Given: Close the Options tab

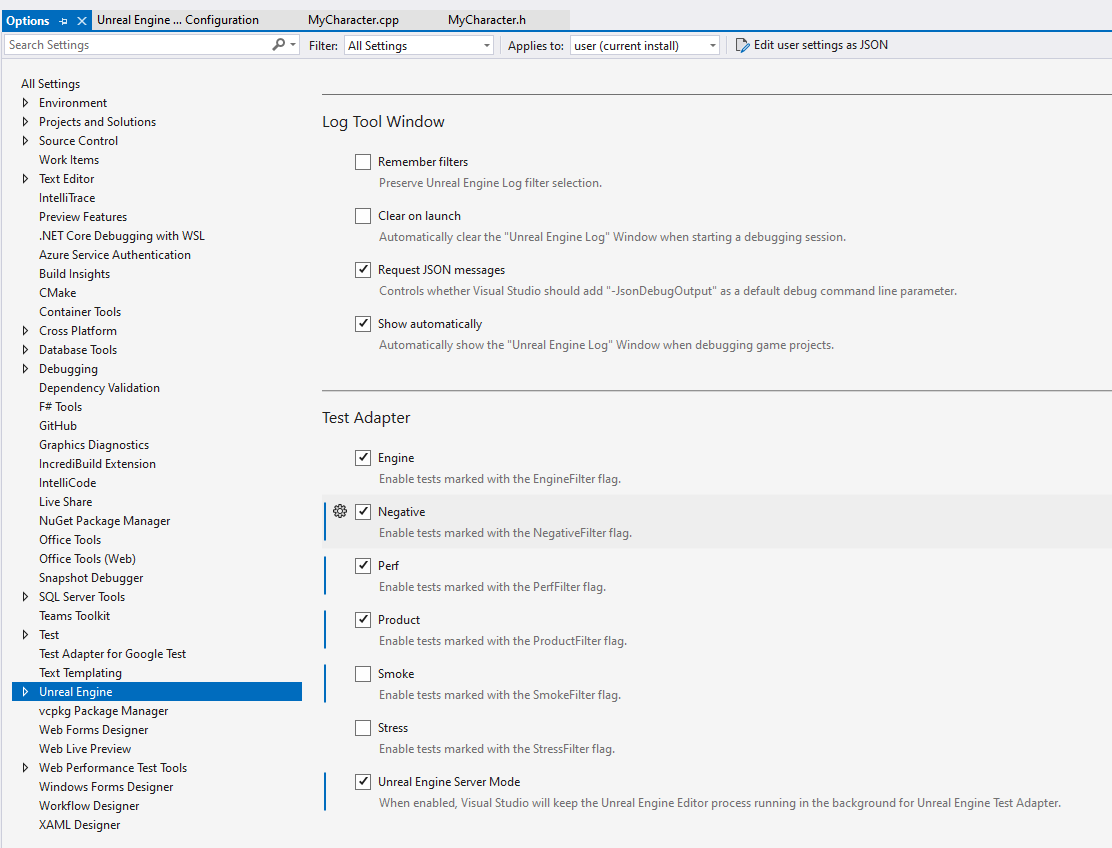Looking at the screenshot, I should (x=82, y=21).
